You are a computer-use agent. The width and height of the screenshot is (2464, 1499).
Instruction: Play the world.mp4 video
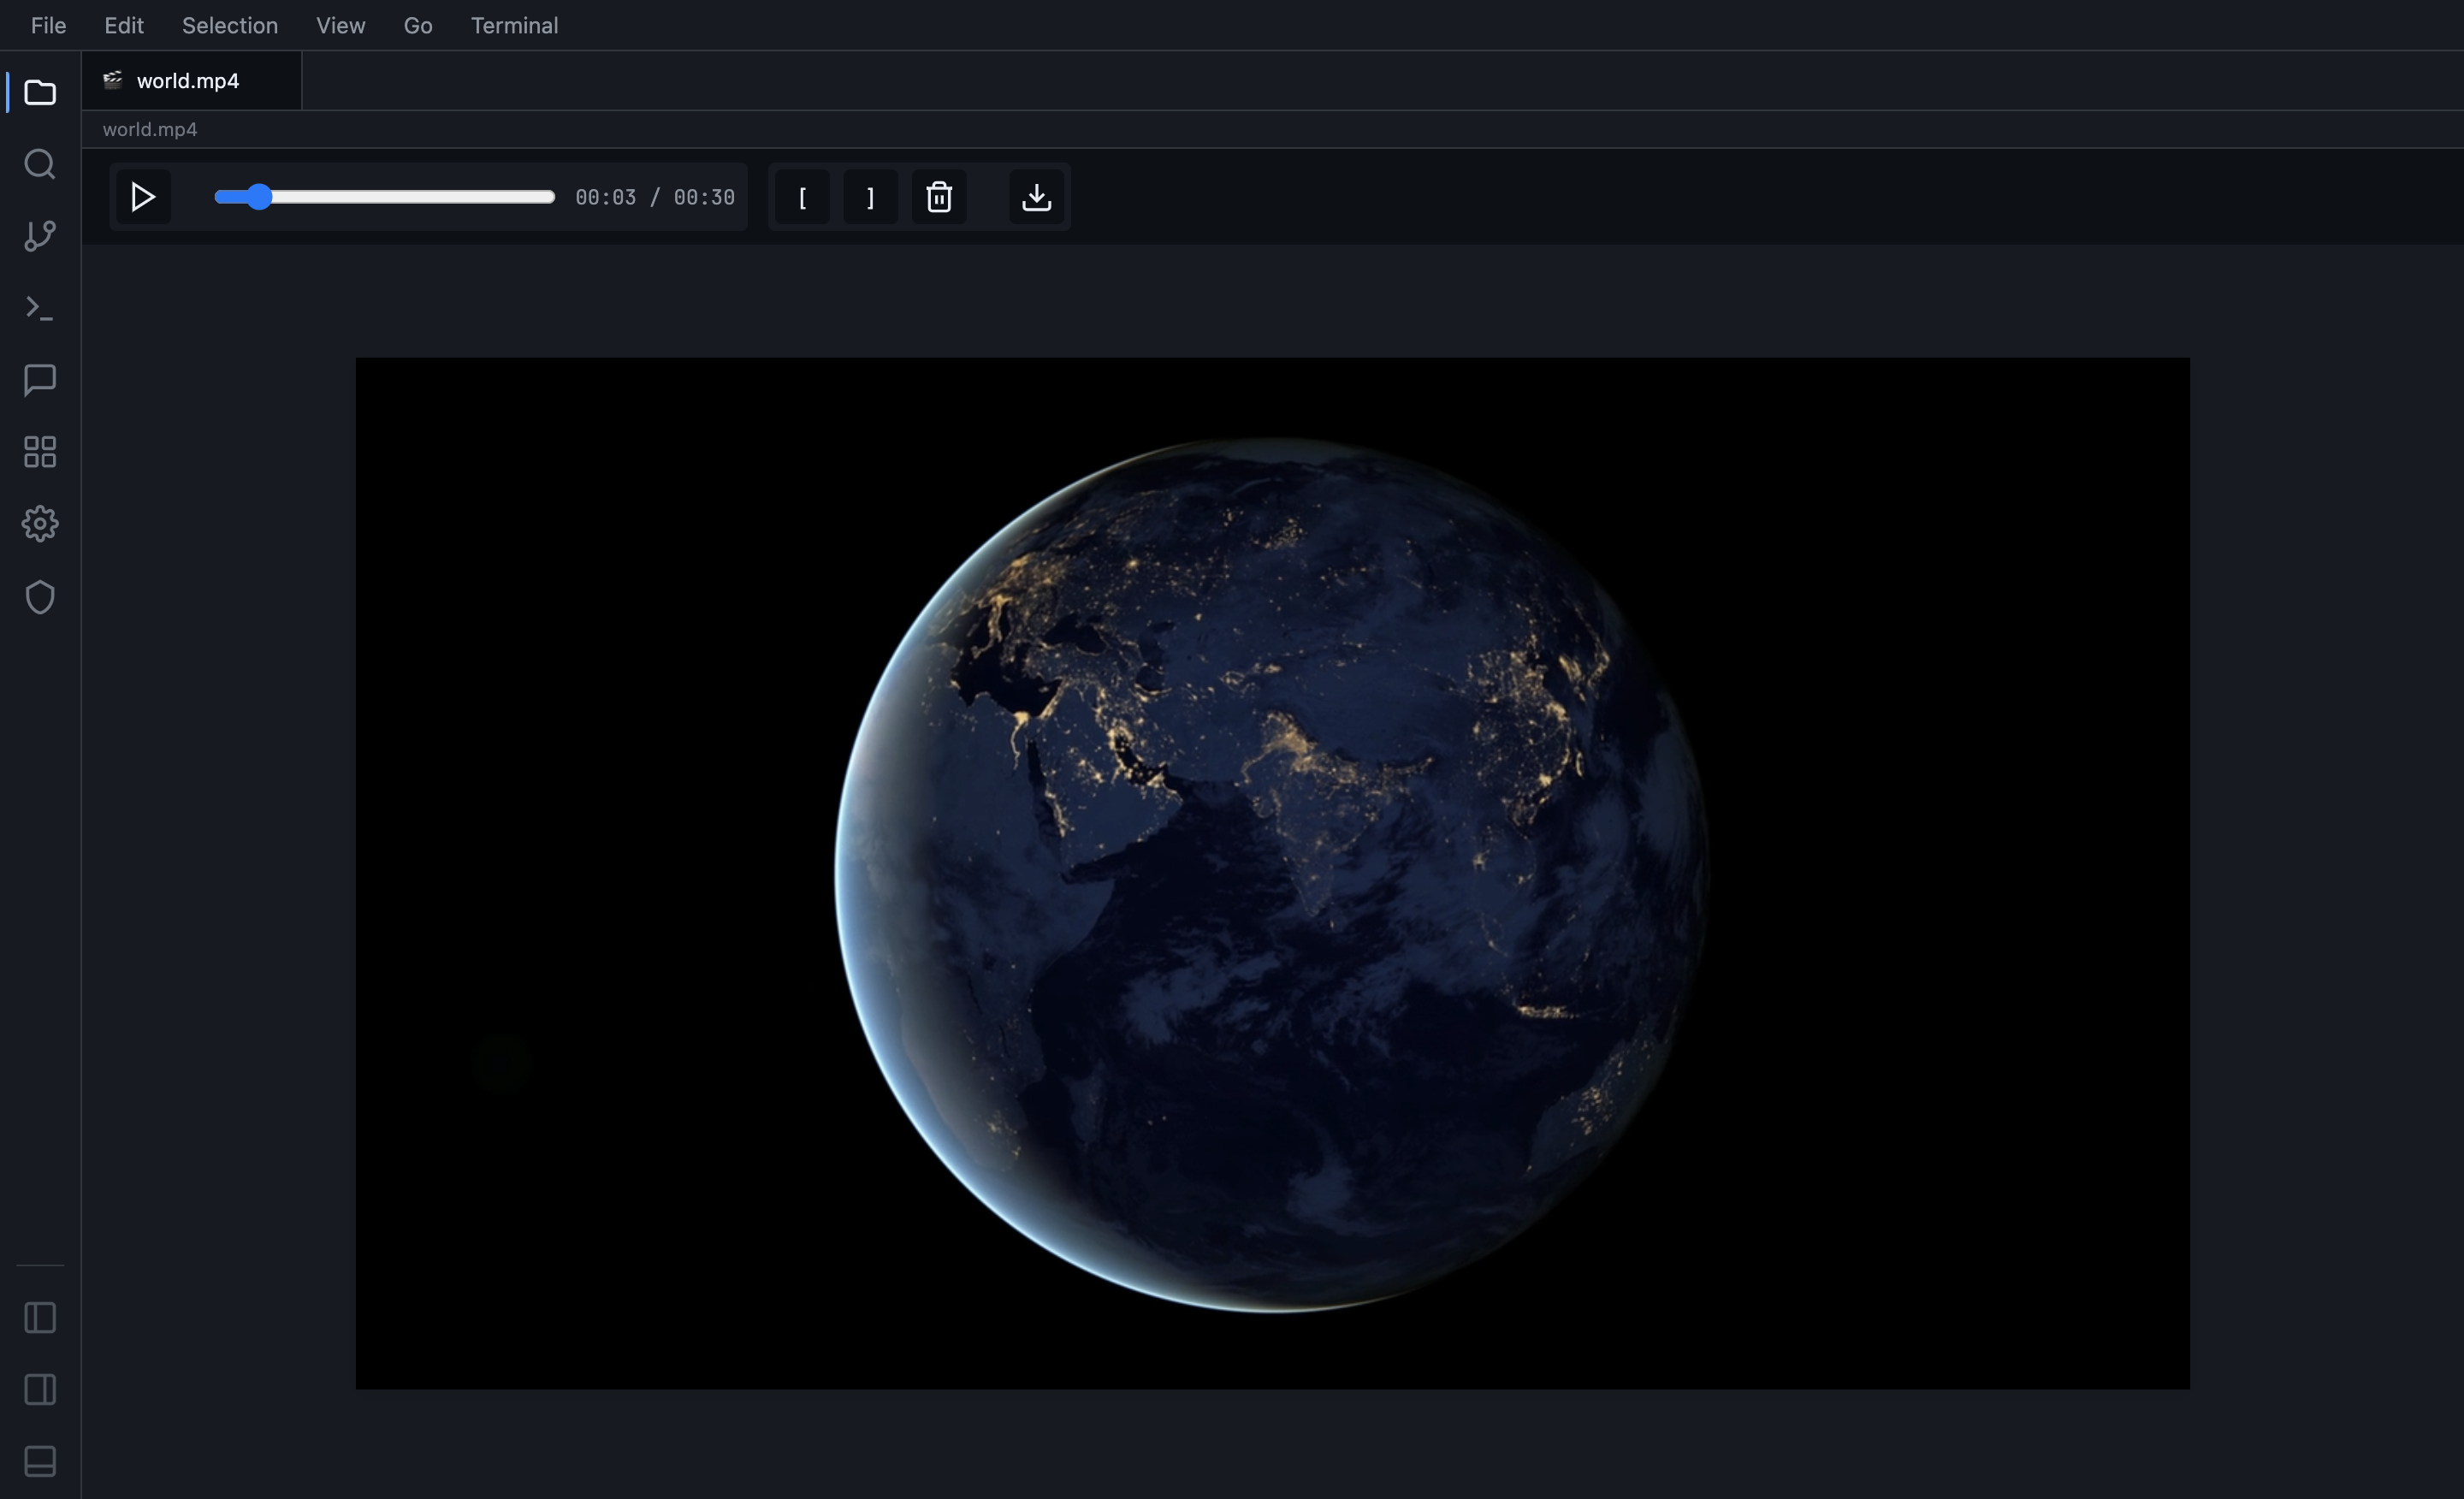(x=143, y=197)
